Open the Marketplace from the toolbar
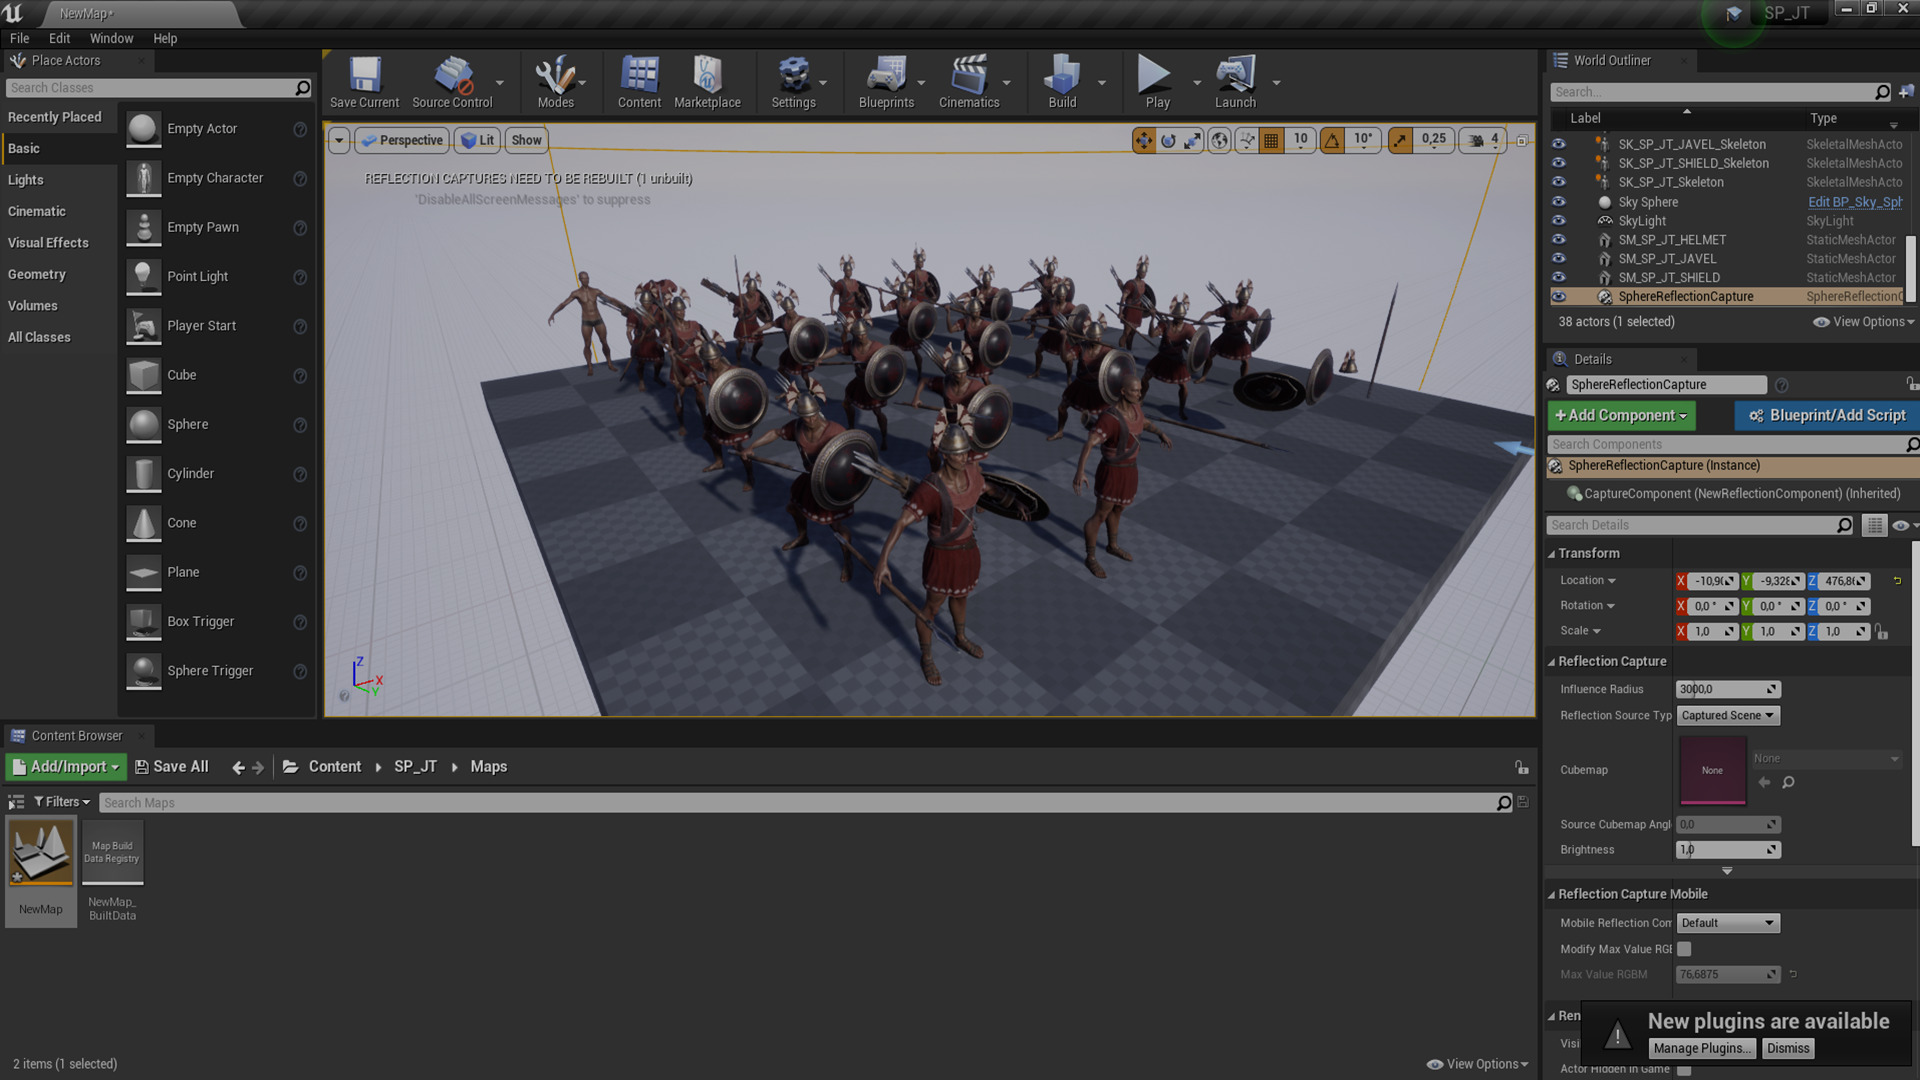 click(x=707, y=82)
